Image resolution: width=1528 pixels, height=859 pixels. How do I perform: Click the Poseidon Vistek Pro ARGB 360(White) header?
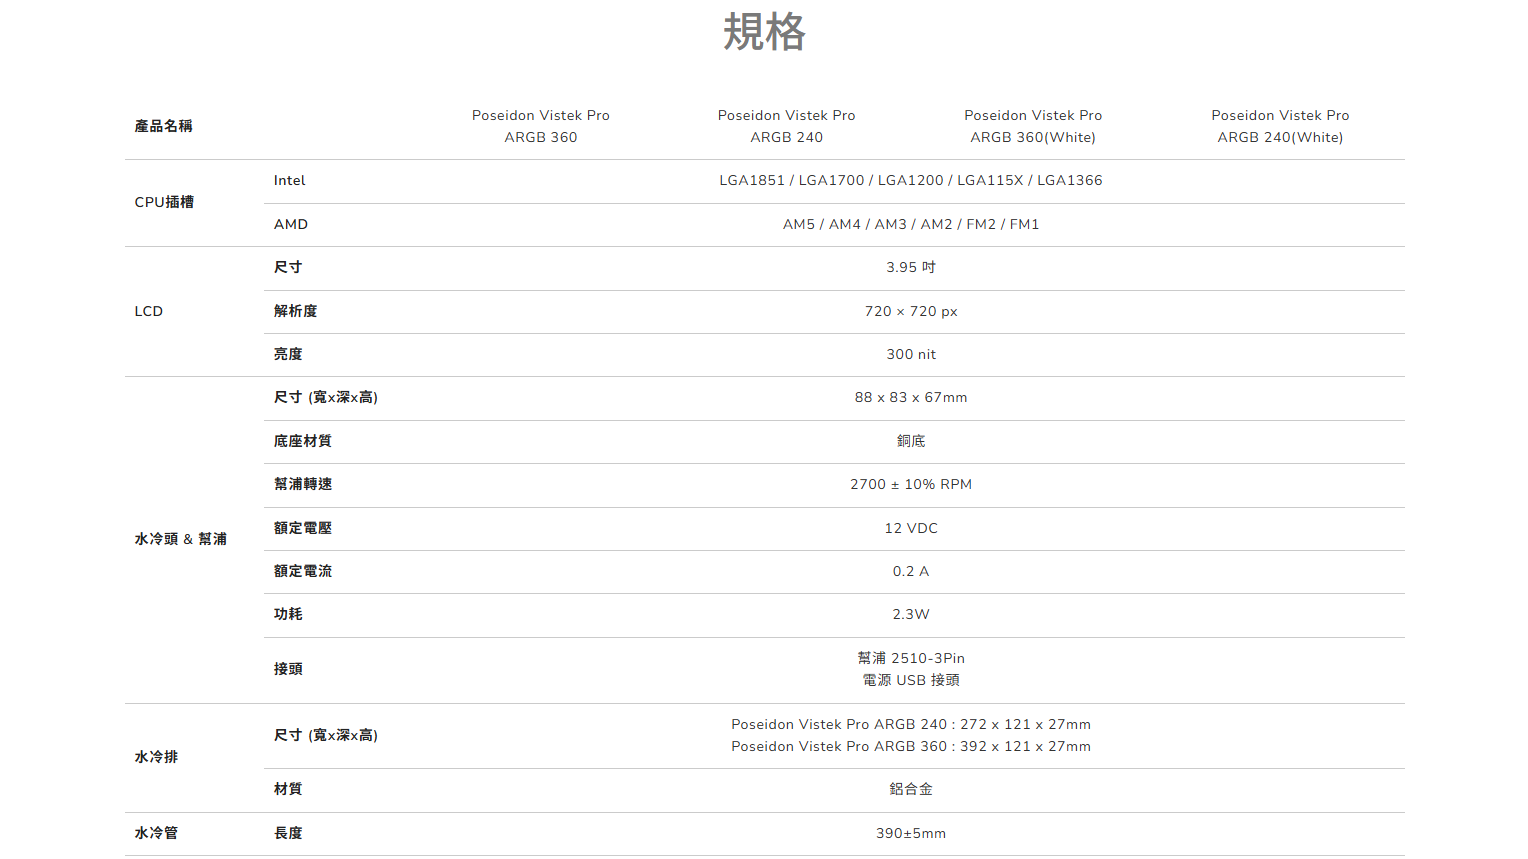[x=1033, y=126]
